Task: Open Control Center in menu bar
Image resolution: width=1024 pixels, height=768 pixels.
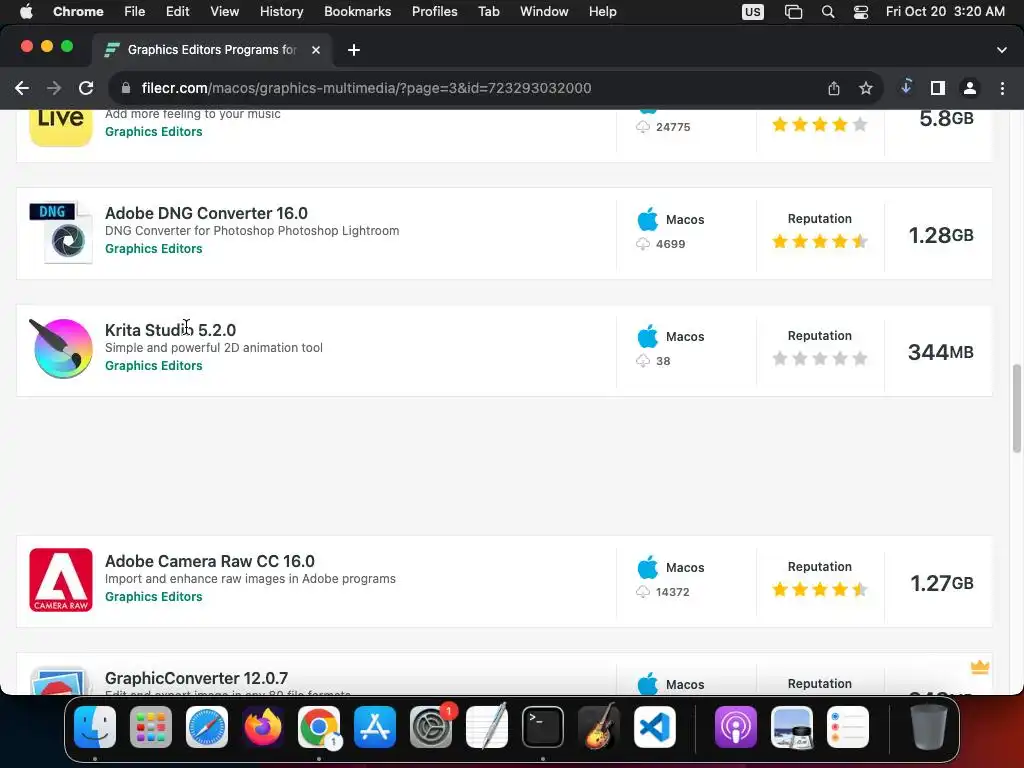Action: pos(861,12)
